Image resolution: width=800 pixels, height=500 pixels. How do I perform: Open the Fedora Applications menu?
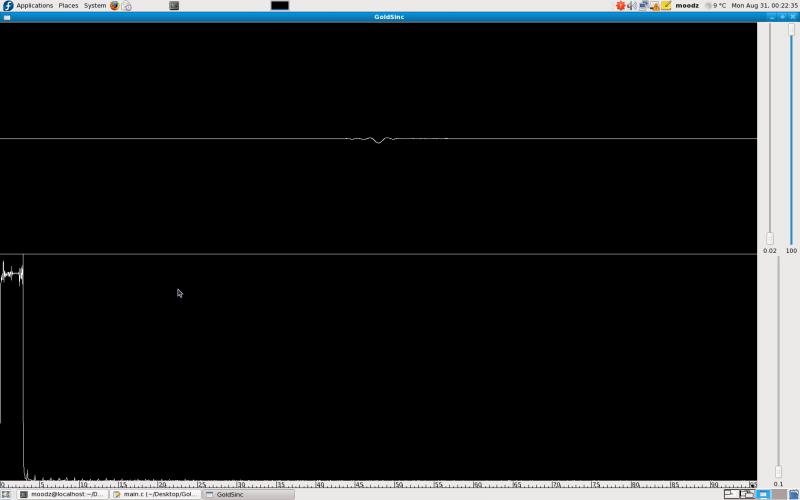pyautogui.click(x=28, y=6)
